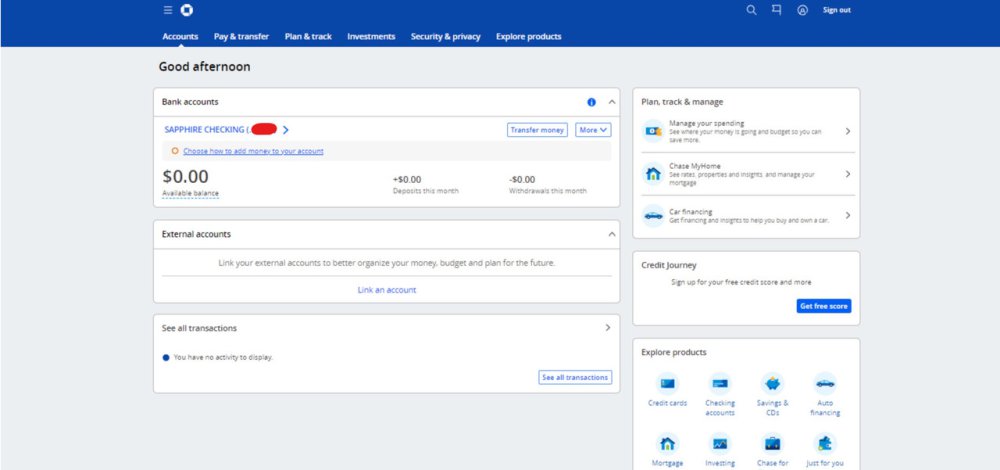Open the Just for you puzzle icon

point(825,443)
